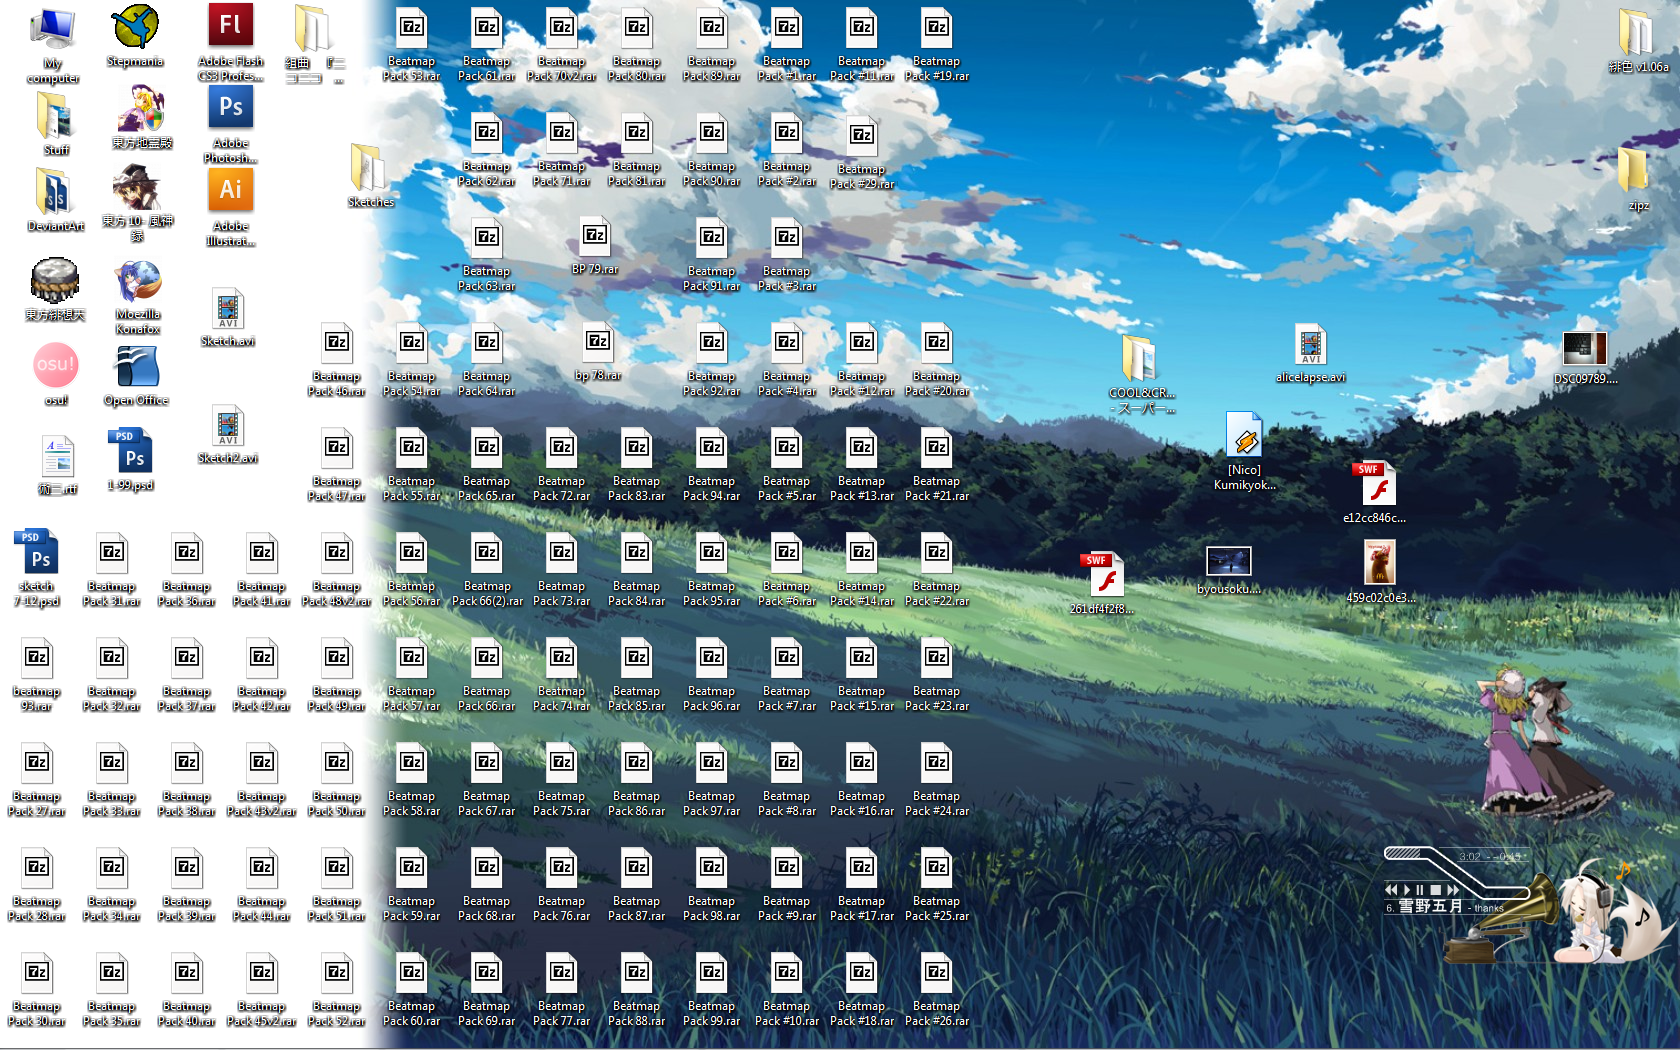Open the 1-99.psd Photoshop file
1680x1050 pixels.
pos(131,459)
